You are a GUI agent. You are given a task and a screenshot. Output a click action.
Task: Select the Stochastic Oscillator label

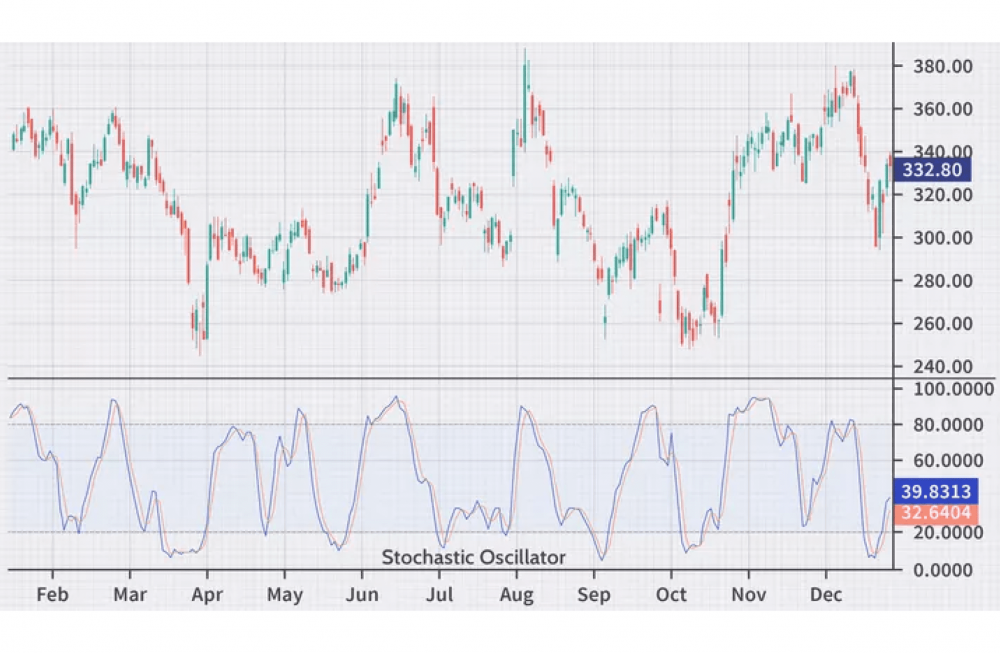click(x=474, y=557)
